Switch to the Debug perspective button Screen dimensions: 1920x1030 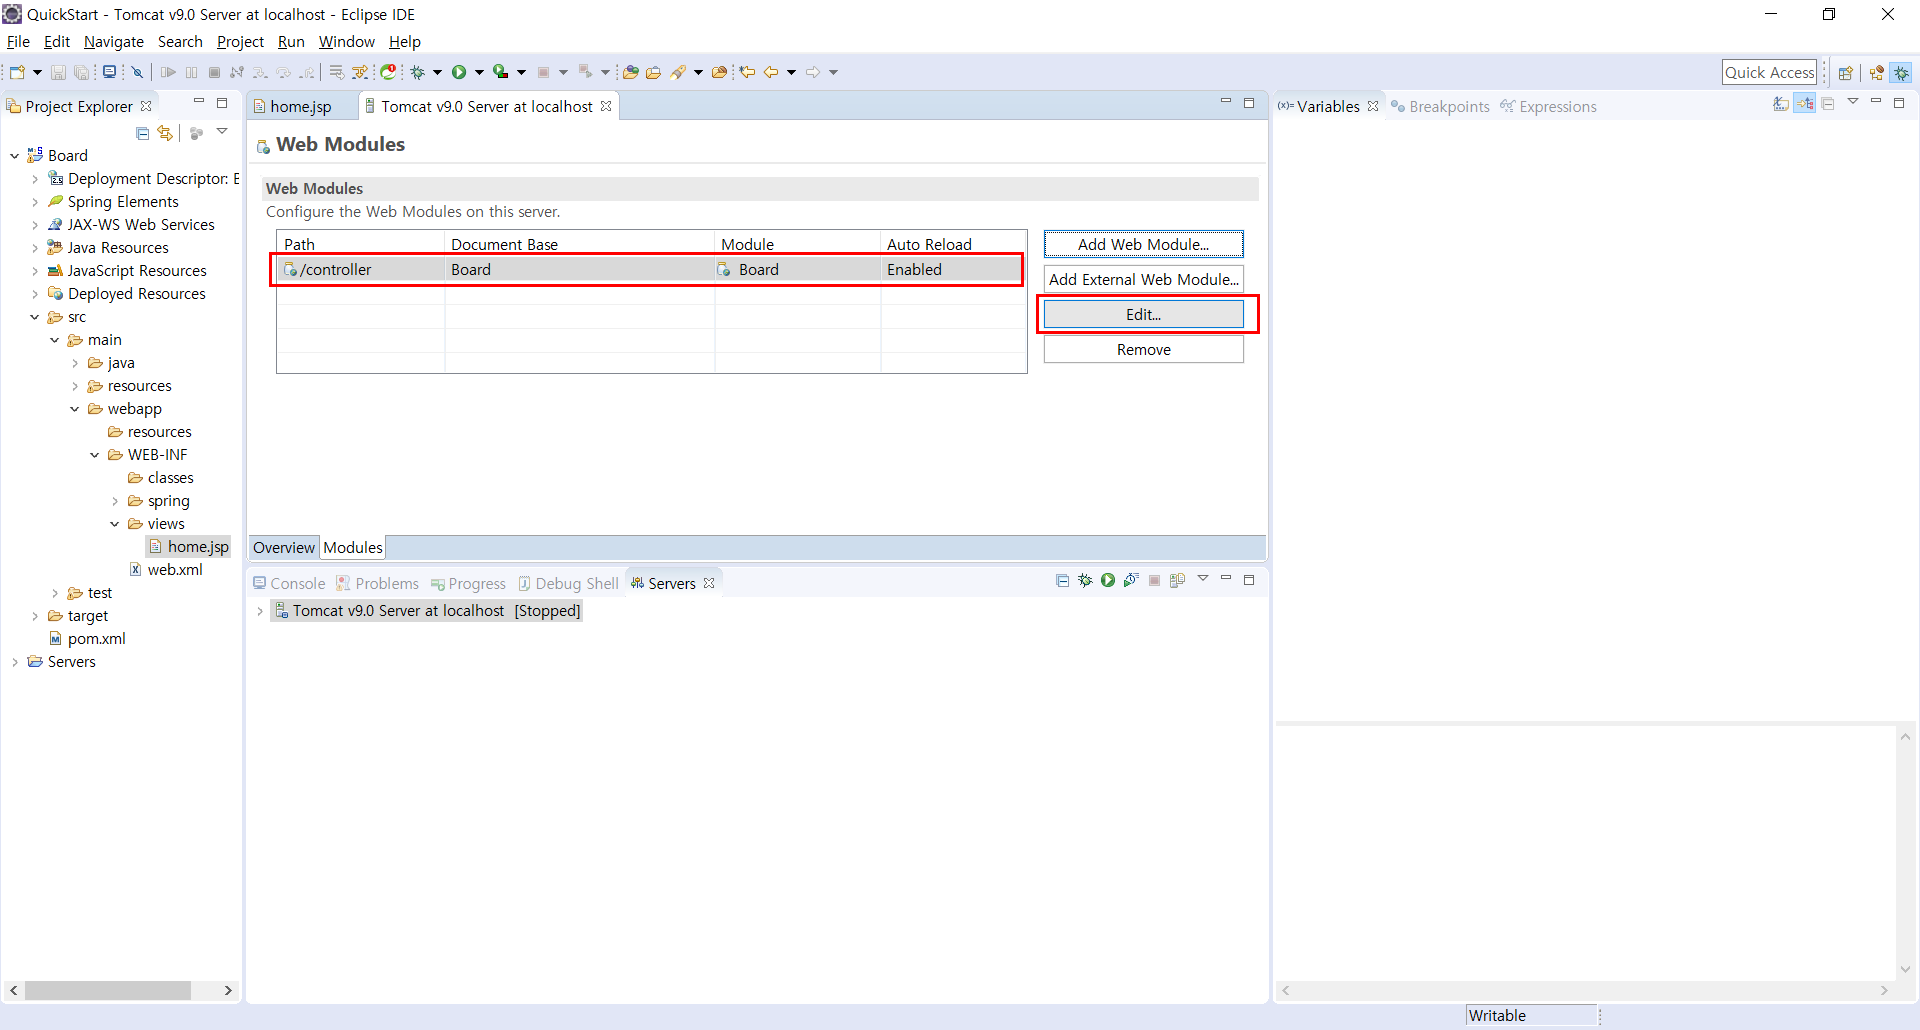point(1902,72)
